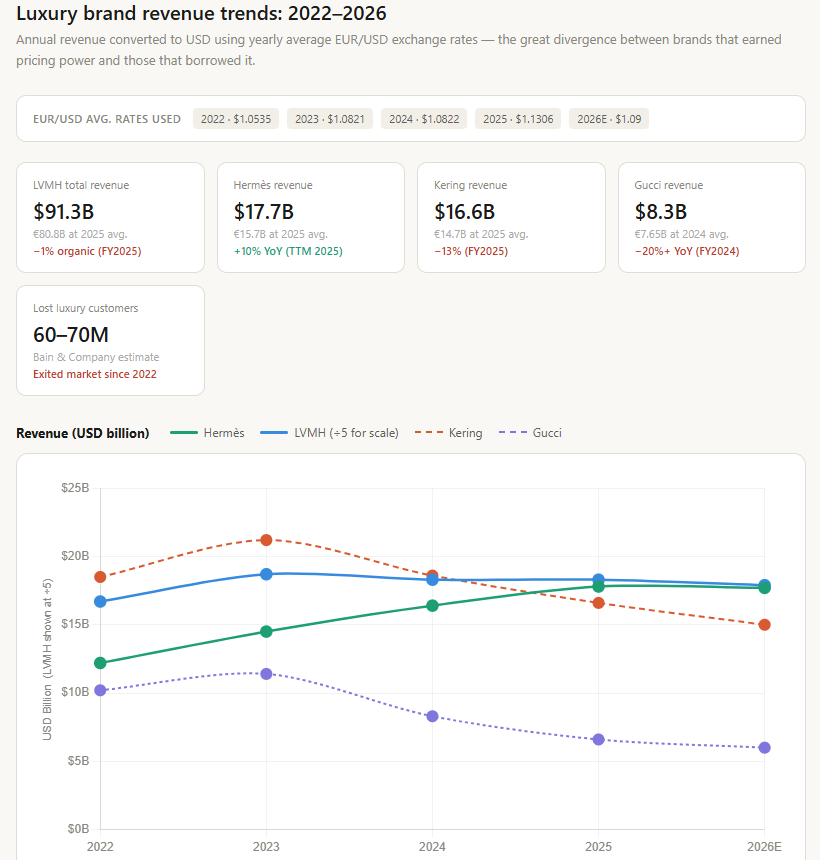Click the EUR/USD AVG. RATES USED label
Screen dimensions: 820x860
pos(107,119)
